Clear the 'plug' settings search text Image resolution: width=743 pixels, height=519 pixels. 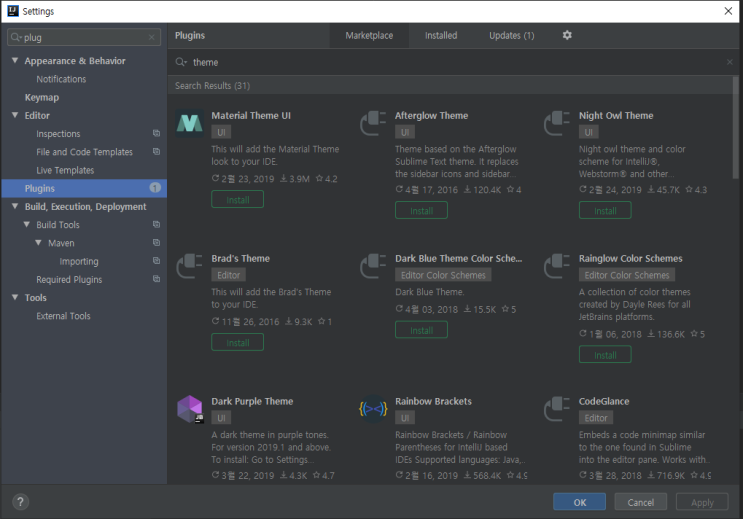click(x=152, y=37)
